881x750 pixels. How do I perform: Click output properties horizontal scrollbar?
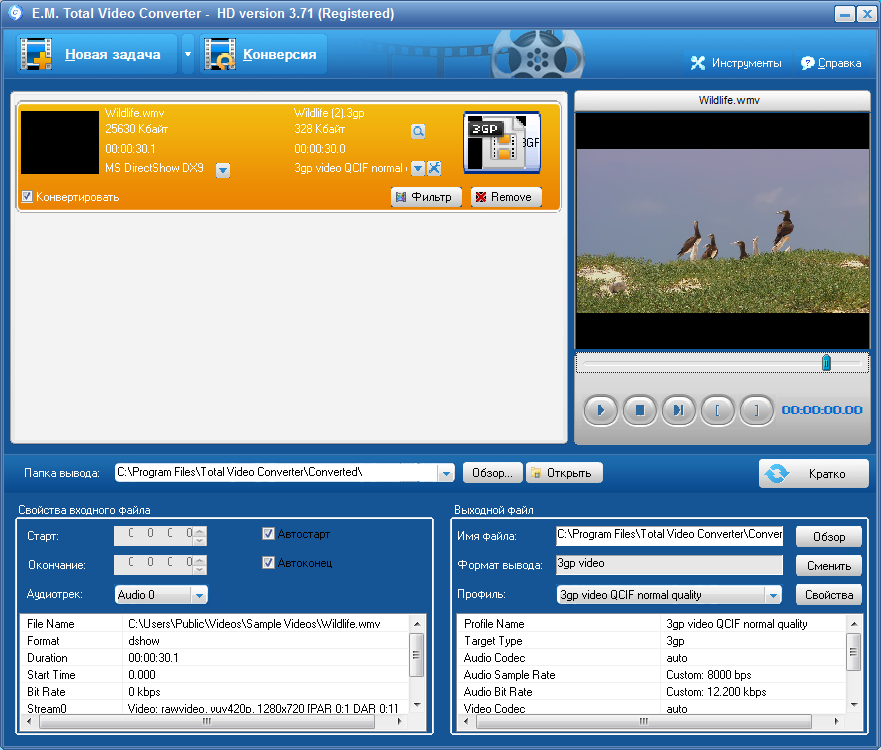point(644,721)
